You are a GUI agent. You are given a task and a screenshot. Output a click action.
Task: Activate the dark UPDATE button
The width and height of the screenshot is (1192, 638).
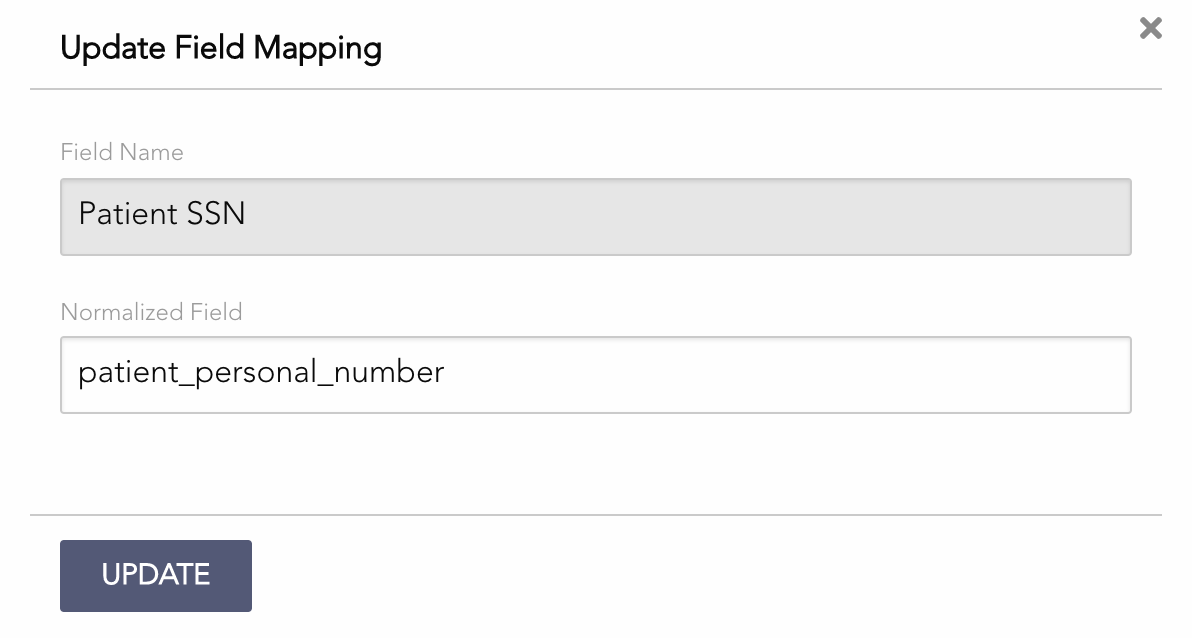click(x=155, y=575)
